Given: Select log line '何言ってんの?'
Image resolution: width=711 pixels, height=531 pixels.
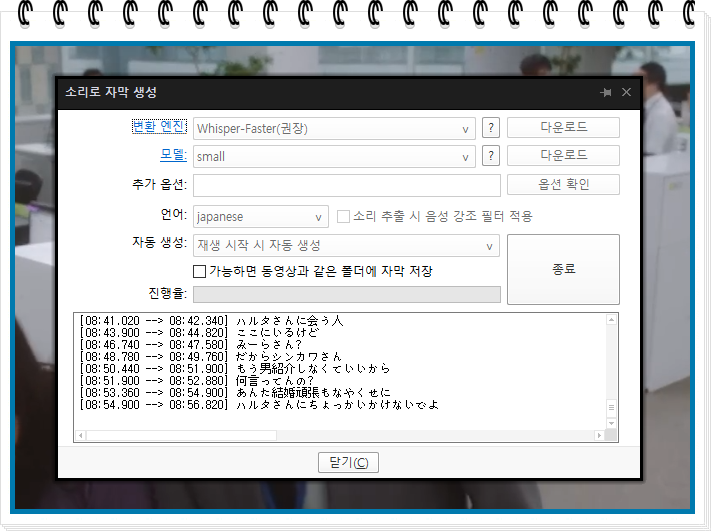Looking at the screenshot, I should pos(196,381).
